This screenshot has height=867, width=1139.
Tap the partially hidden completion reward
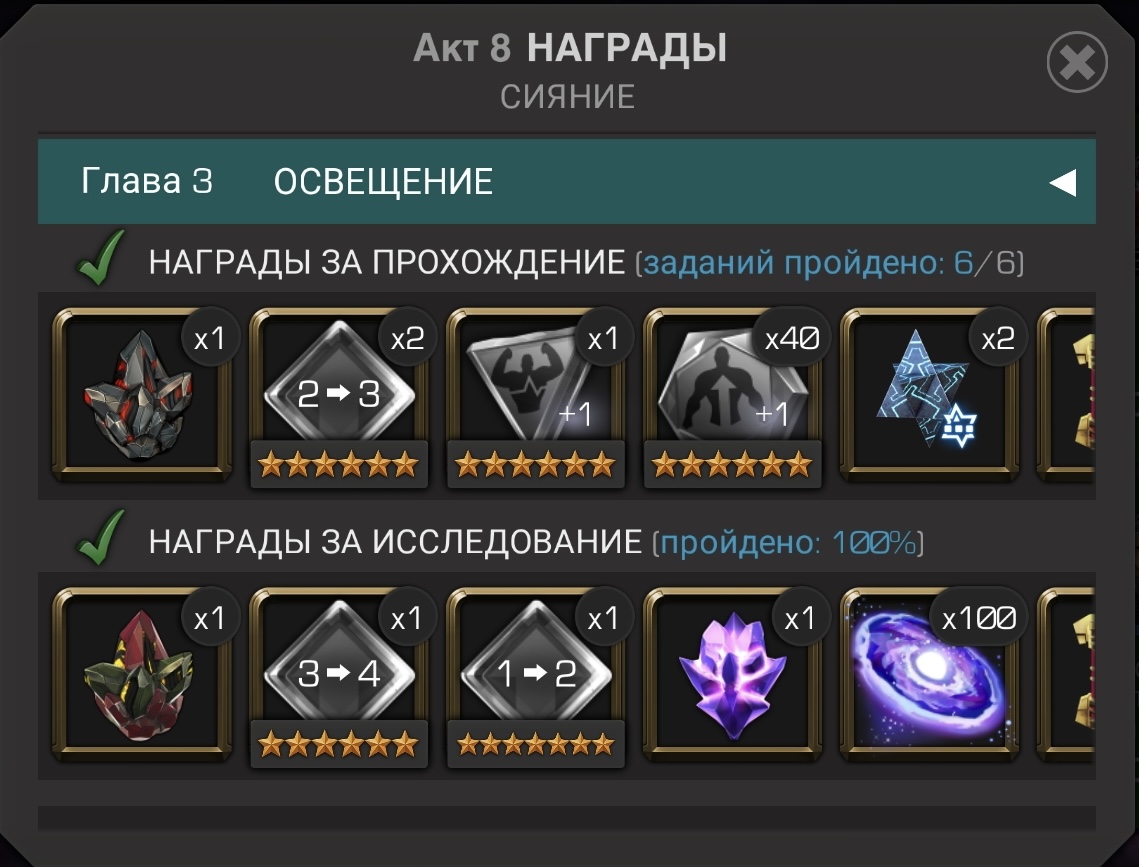coord(1066,396)
